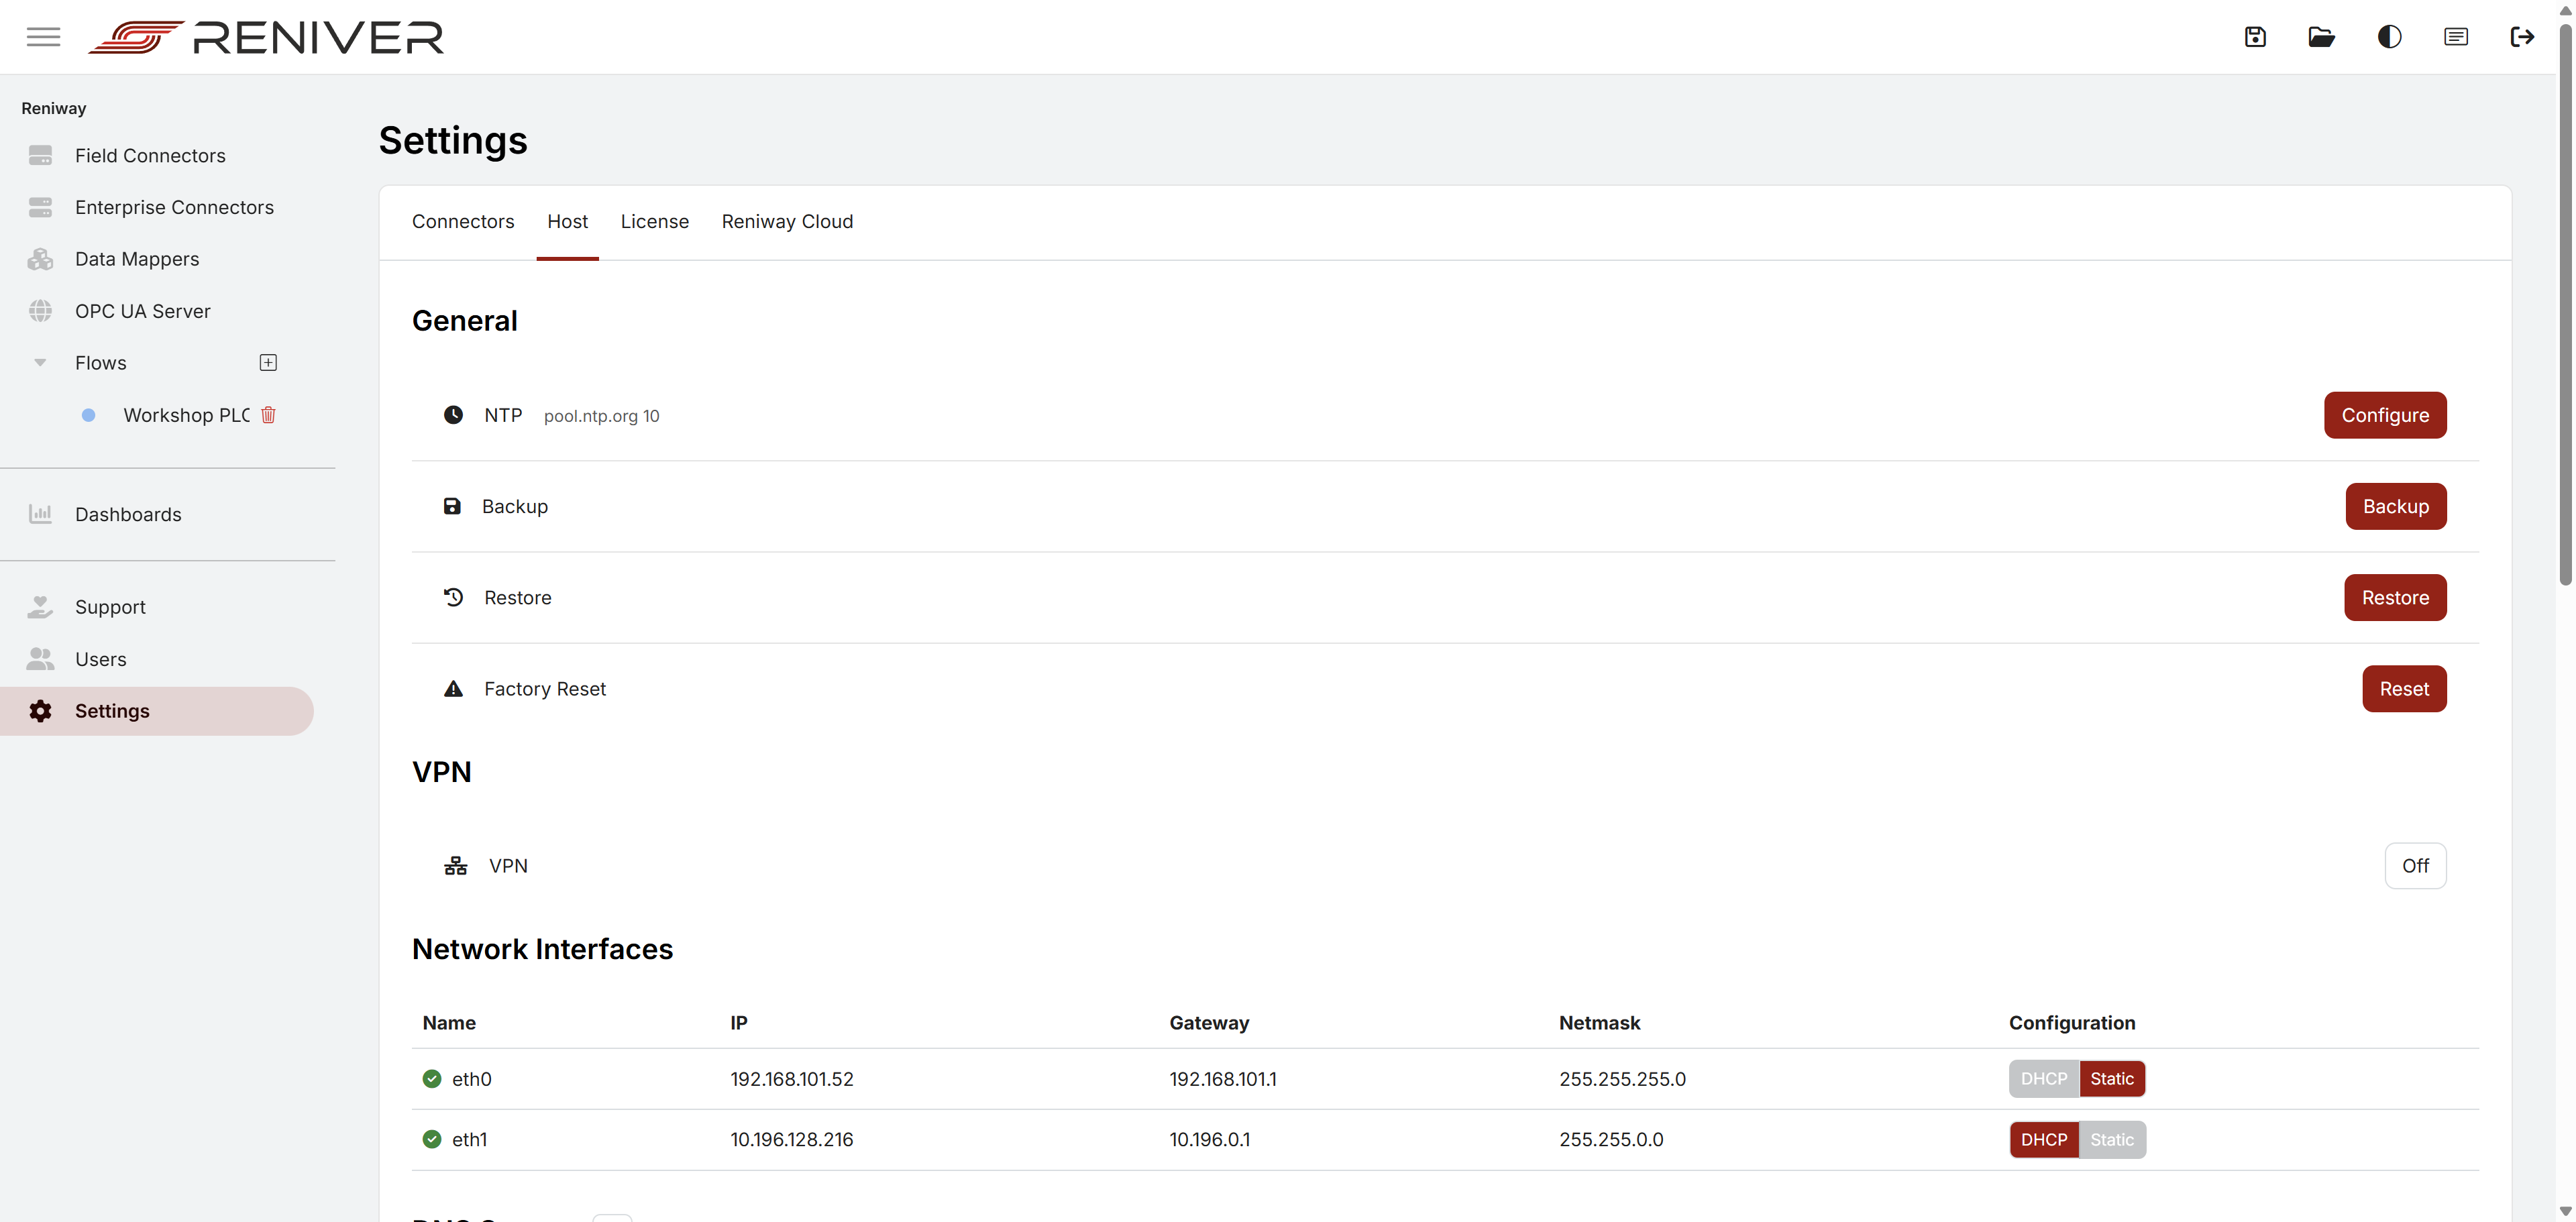Click the NTP clock icon
2576x1222 pixels.
tap(454, 415)
